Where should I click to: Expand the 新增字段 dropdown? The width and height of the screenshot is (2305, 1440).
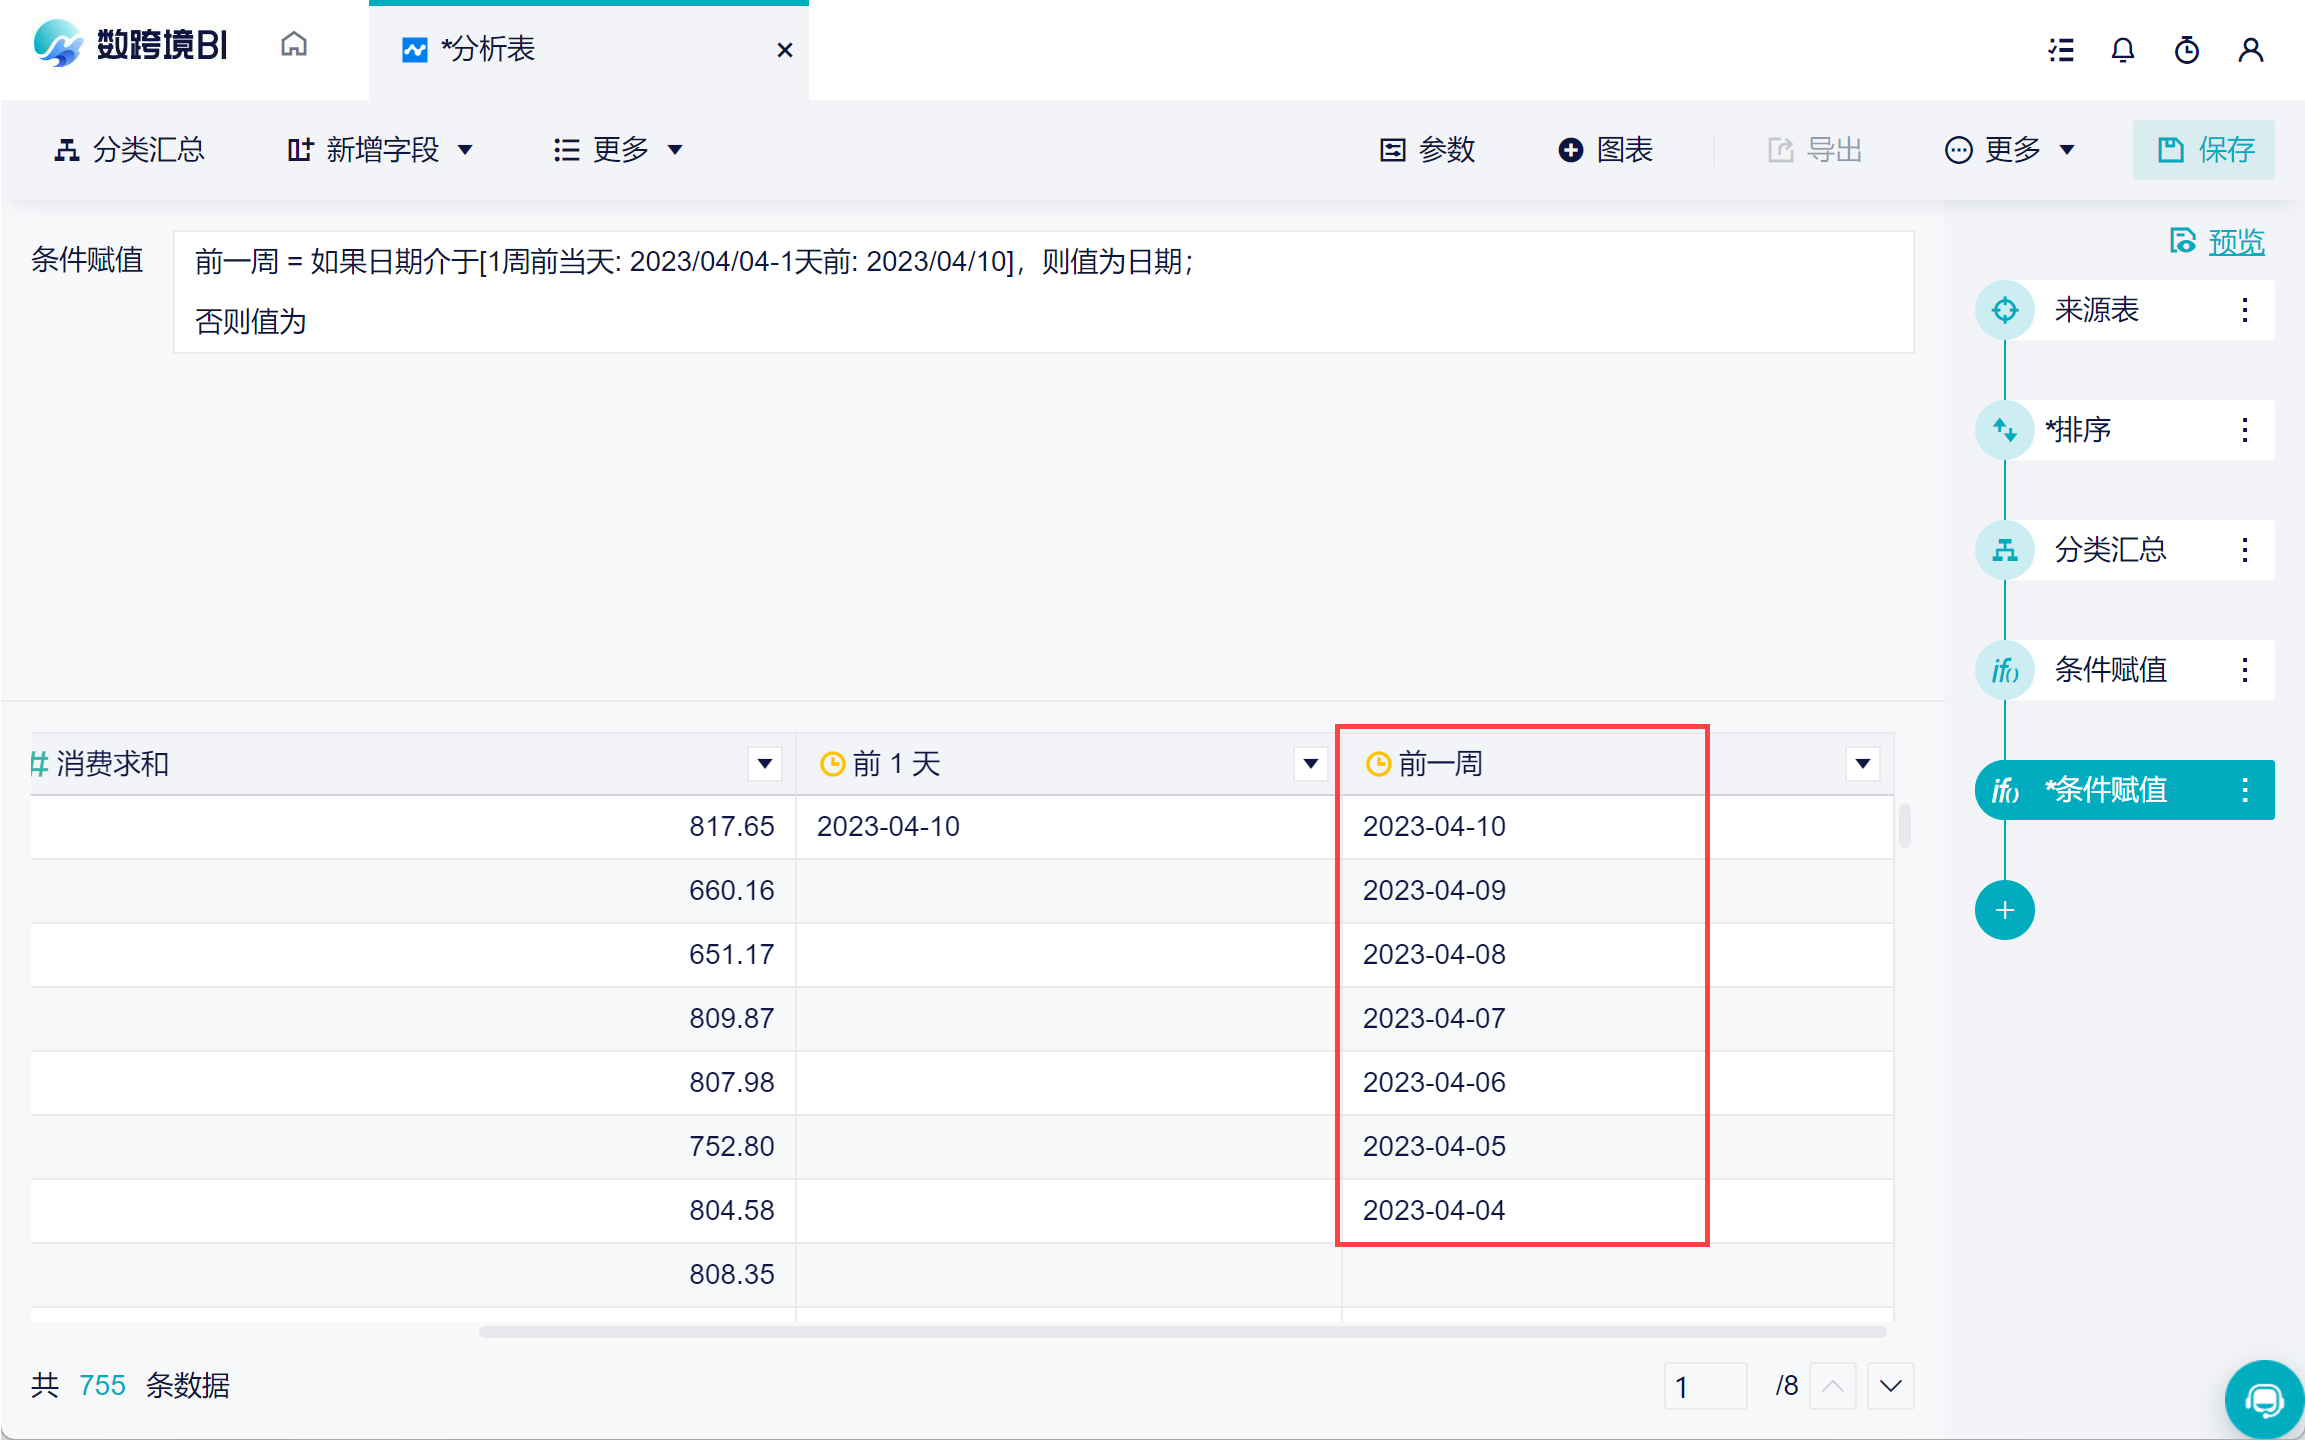tap(380, 150)
